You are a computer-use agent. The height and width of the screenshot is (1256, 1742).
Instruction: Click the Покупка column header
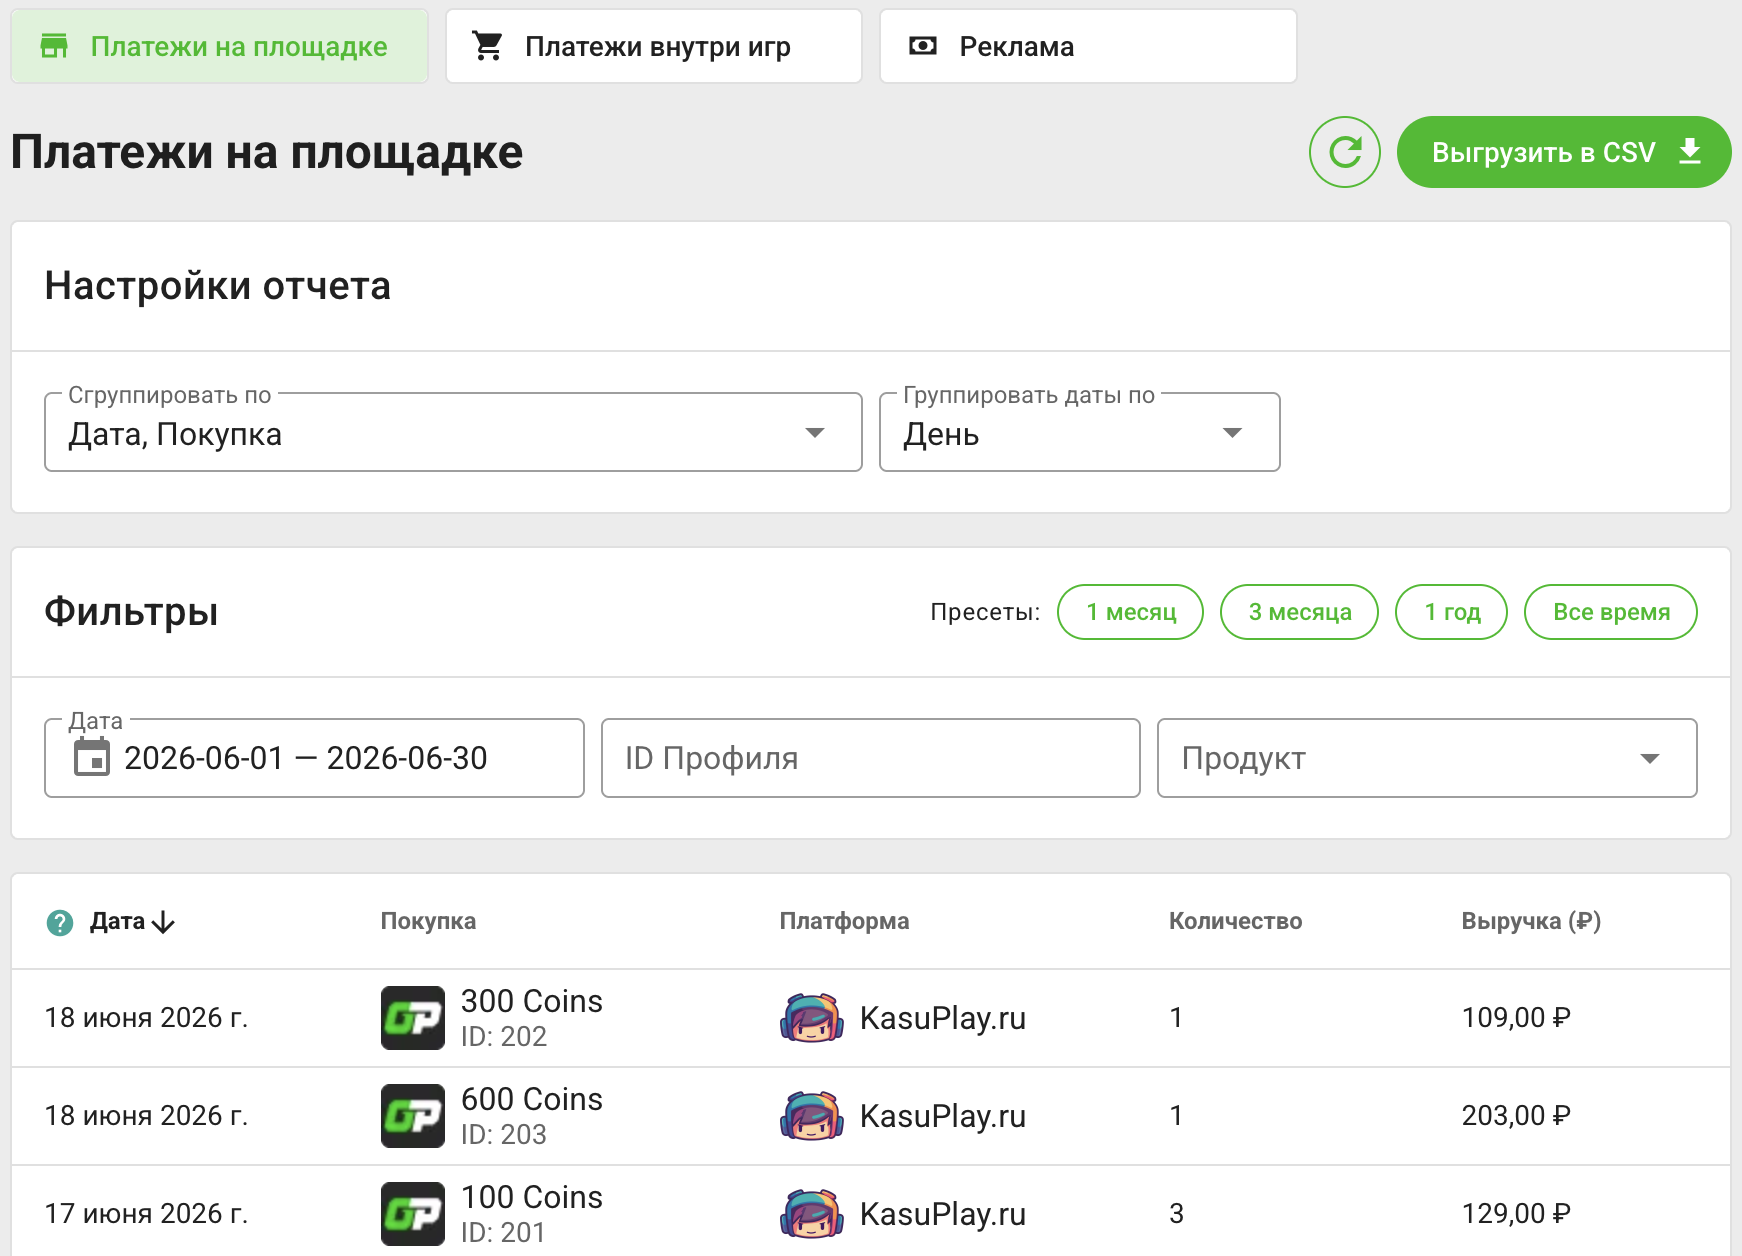point(428,921)
